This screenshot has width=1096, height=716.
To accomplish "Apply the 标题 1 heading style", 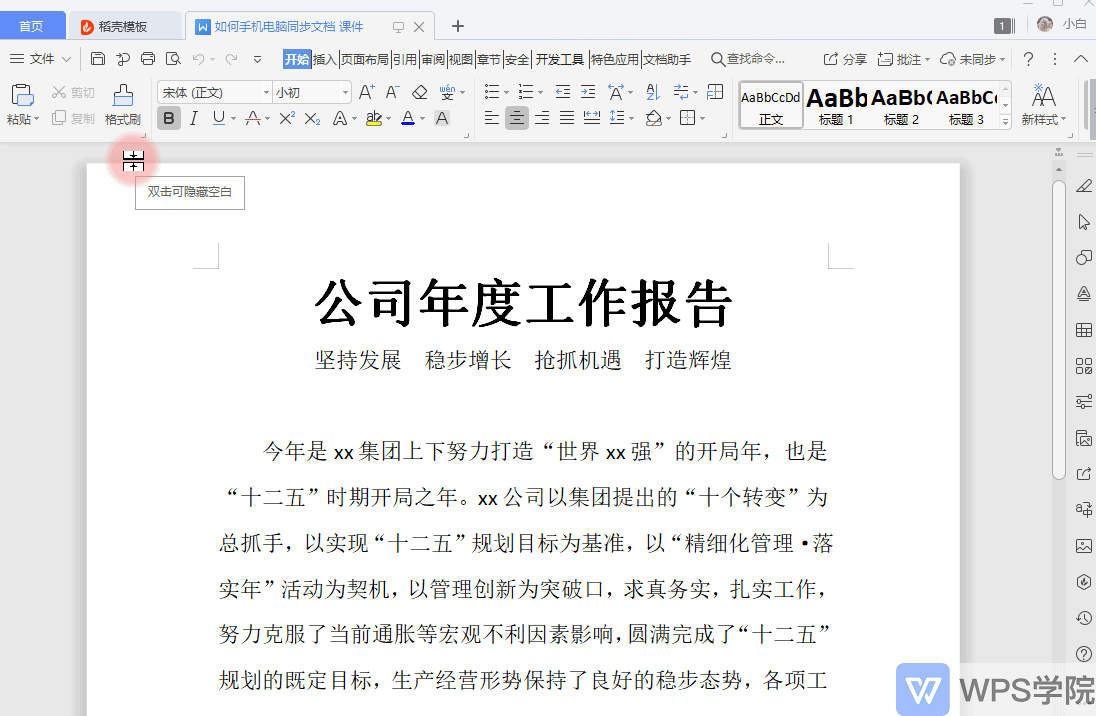I will click(x=836, y=105).
